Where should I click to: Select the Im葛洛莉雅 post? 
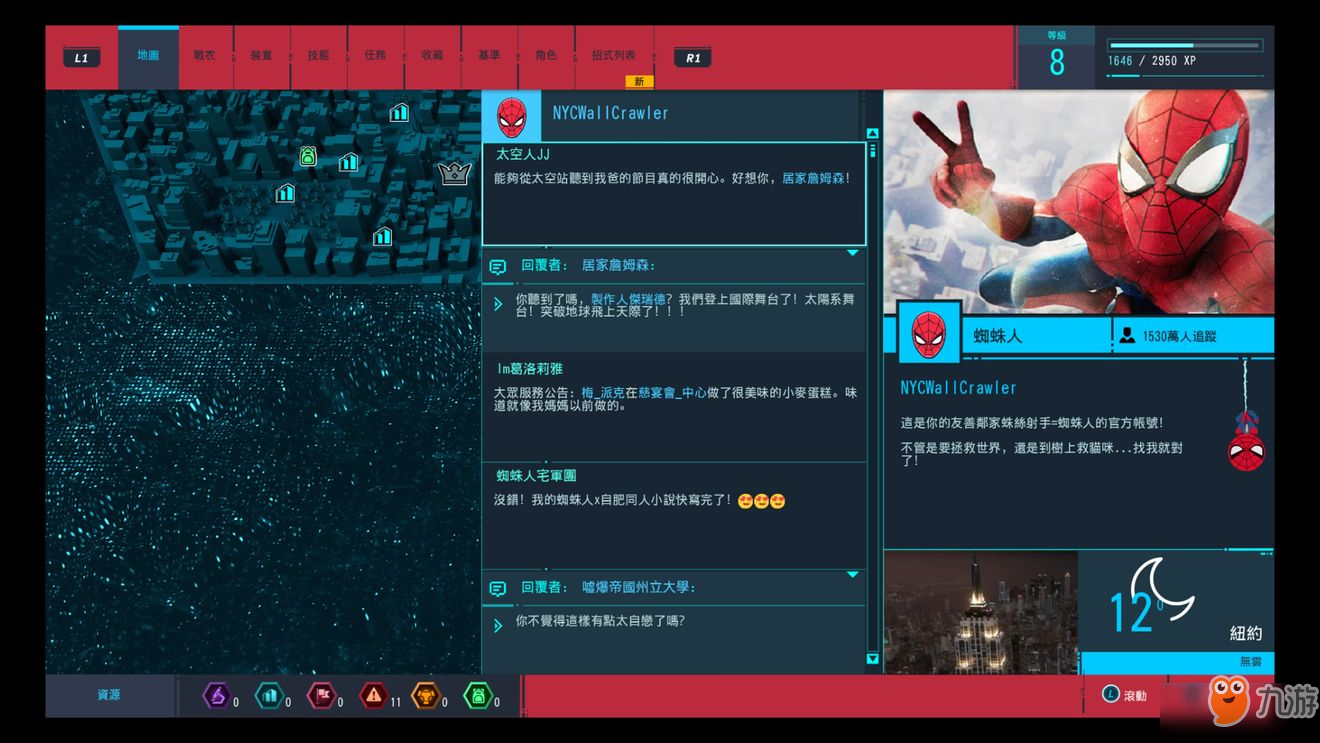(674, 409)
